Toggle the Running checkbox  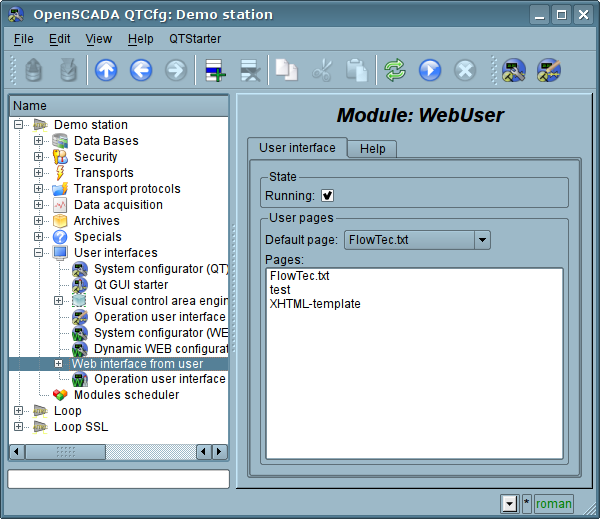(x=327, y=195)
